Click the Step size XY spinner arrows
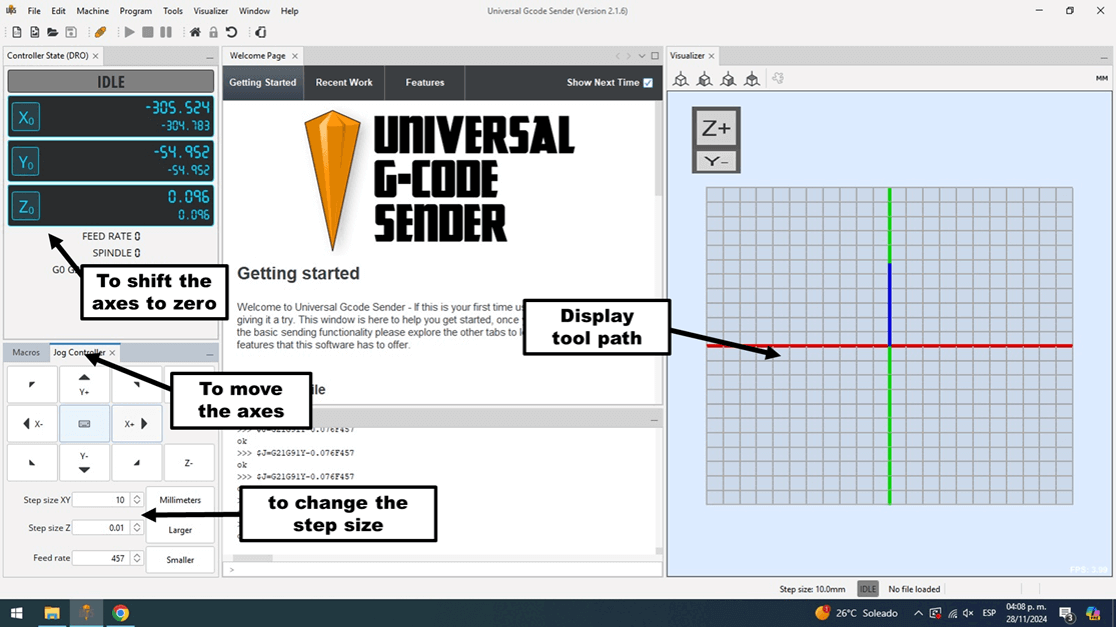This screenshot has width=1116, height=627. [137, 500]
